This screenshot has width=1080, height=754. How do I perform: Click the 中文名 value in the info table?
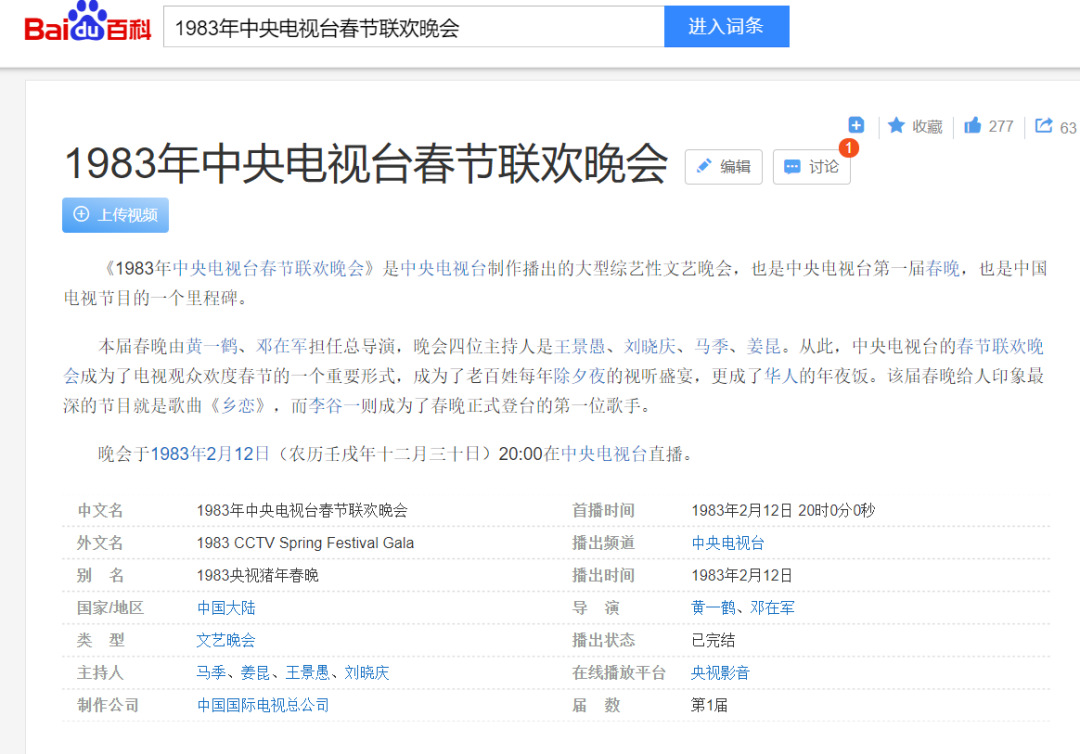(x=302, y=511)
